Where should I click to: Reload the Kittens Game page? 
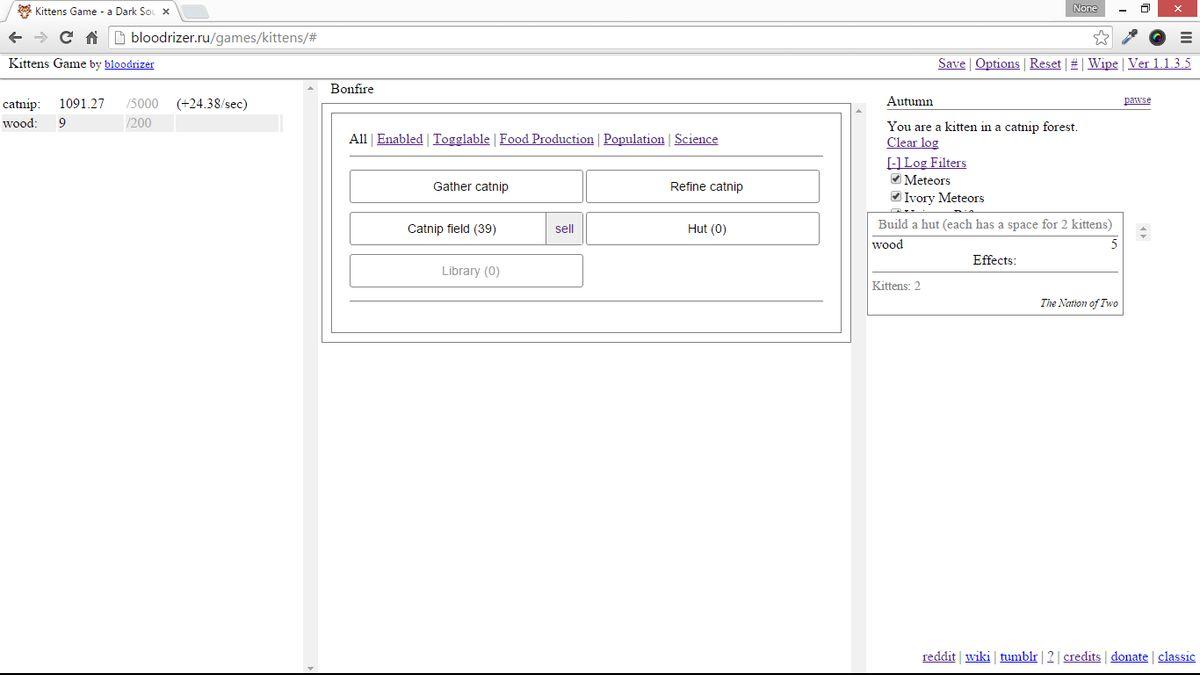click(x=66, y=38)
